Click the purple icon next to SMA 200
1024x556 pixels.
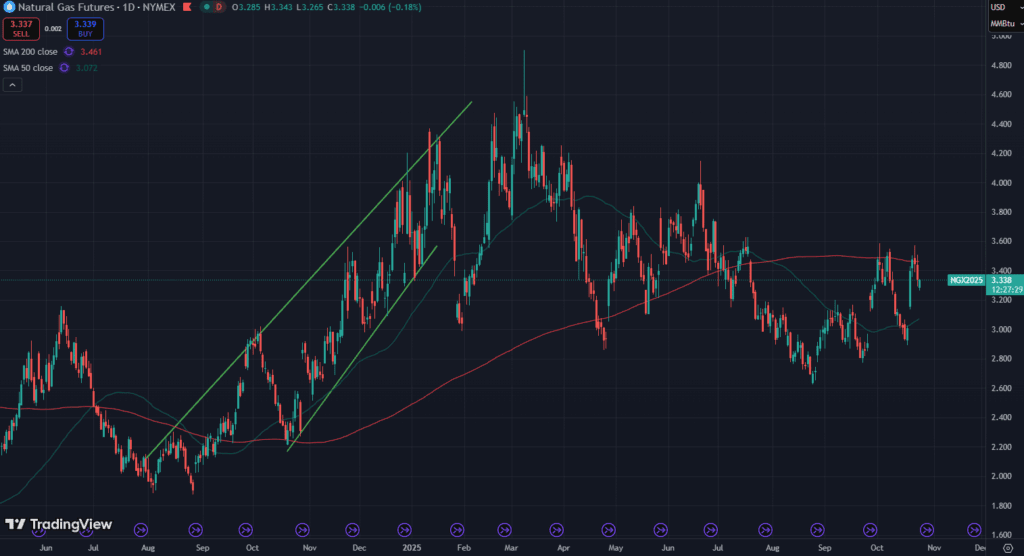(68, 51)
